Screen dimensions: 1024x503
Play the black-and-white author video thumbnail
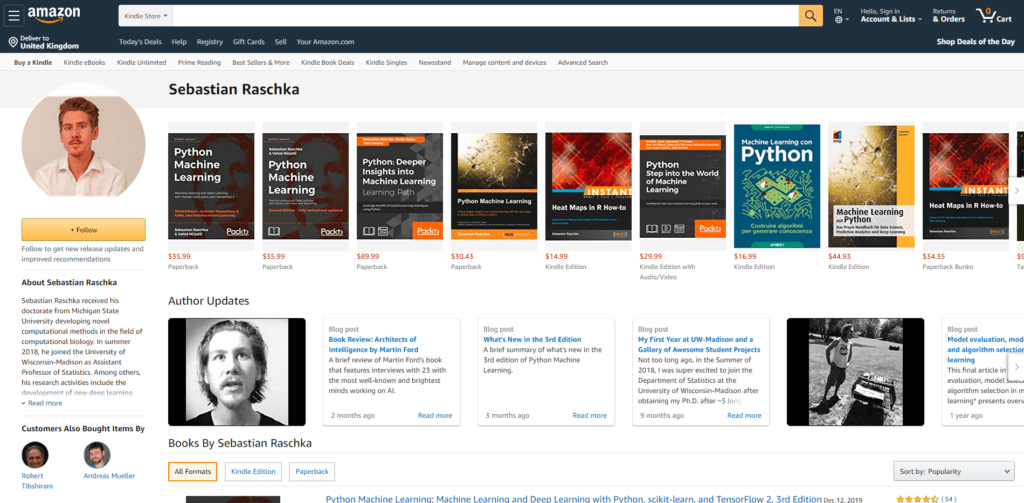pos(236,372)
